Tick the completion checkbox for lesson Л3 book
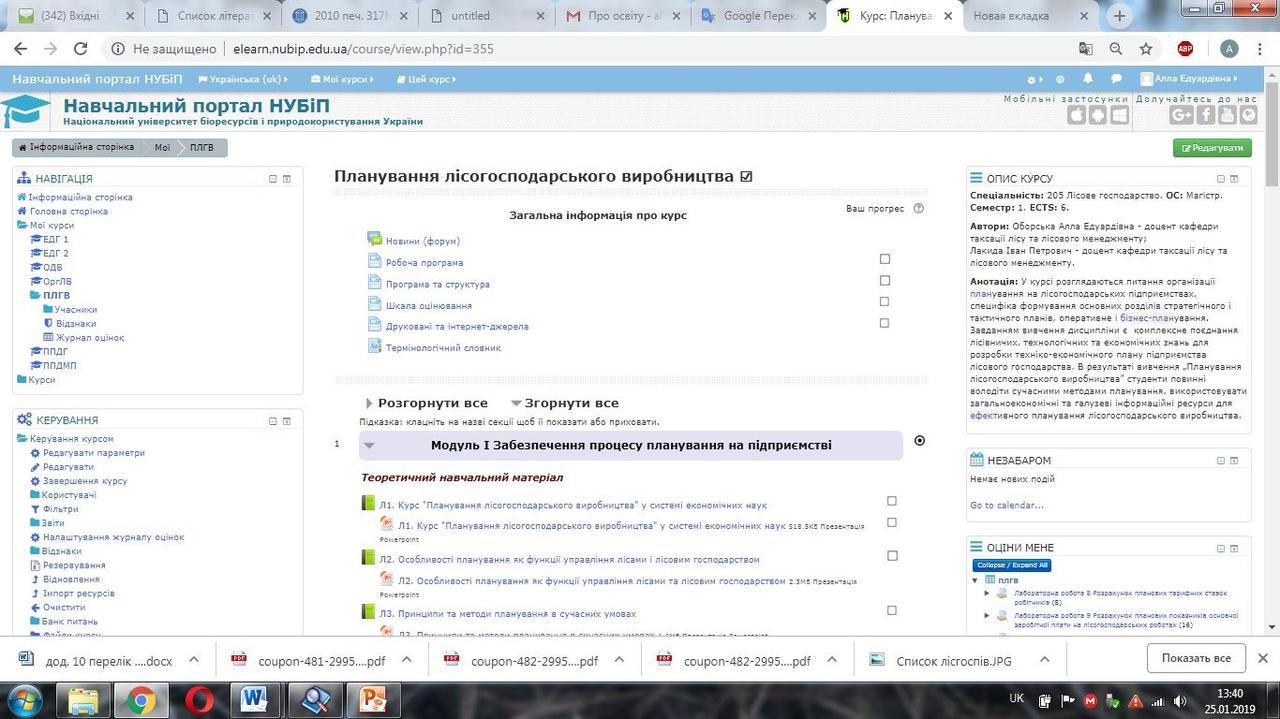This screenshot has height=719, width=1280. [x=892, y=610]
